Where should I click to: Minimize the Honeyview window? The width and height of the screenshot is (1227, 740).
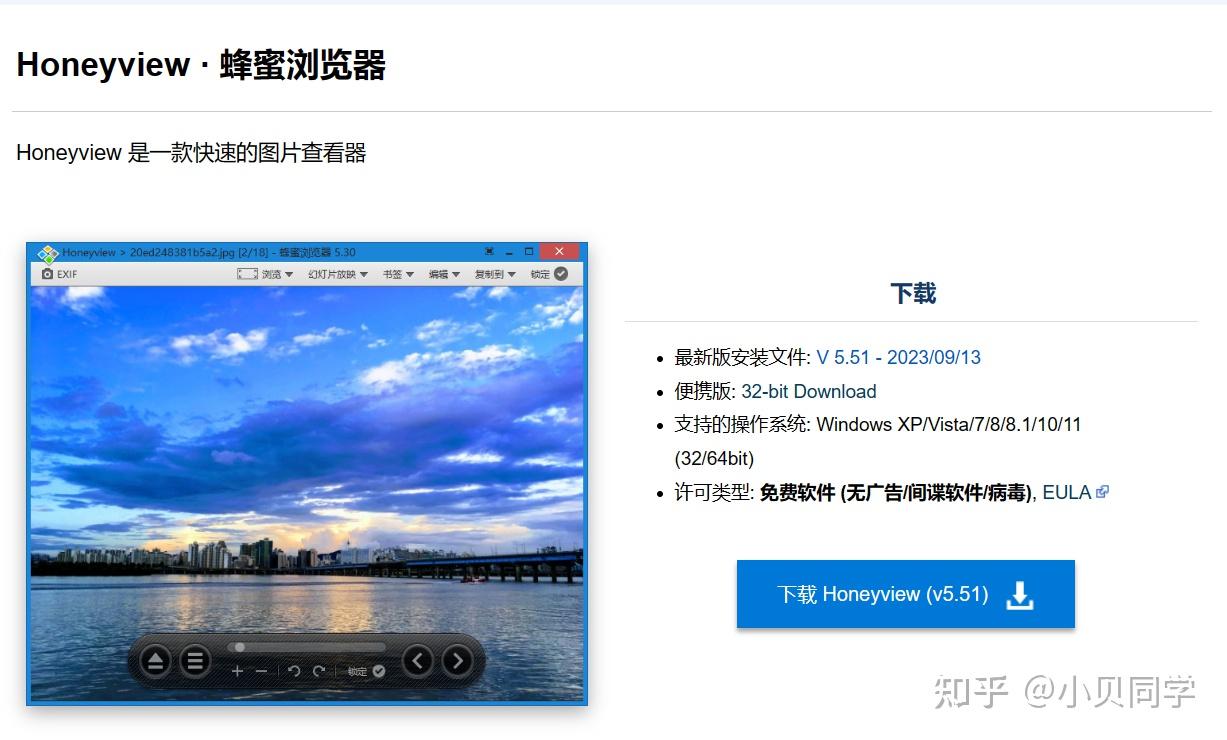coord(509,252)
